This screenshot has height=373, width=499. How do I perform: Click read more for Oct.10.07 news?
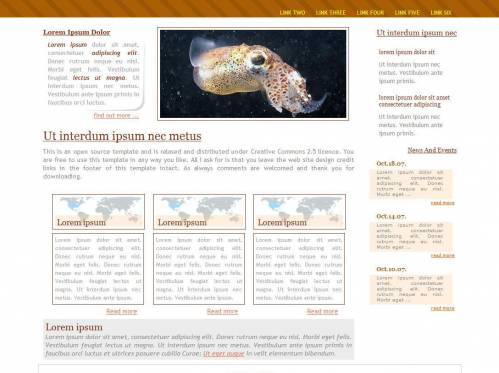click(x=442, y=308)
